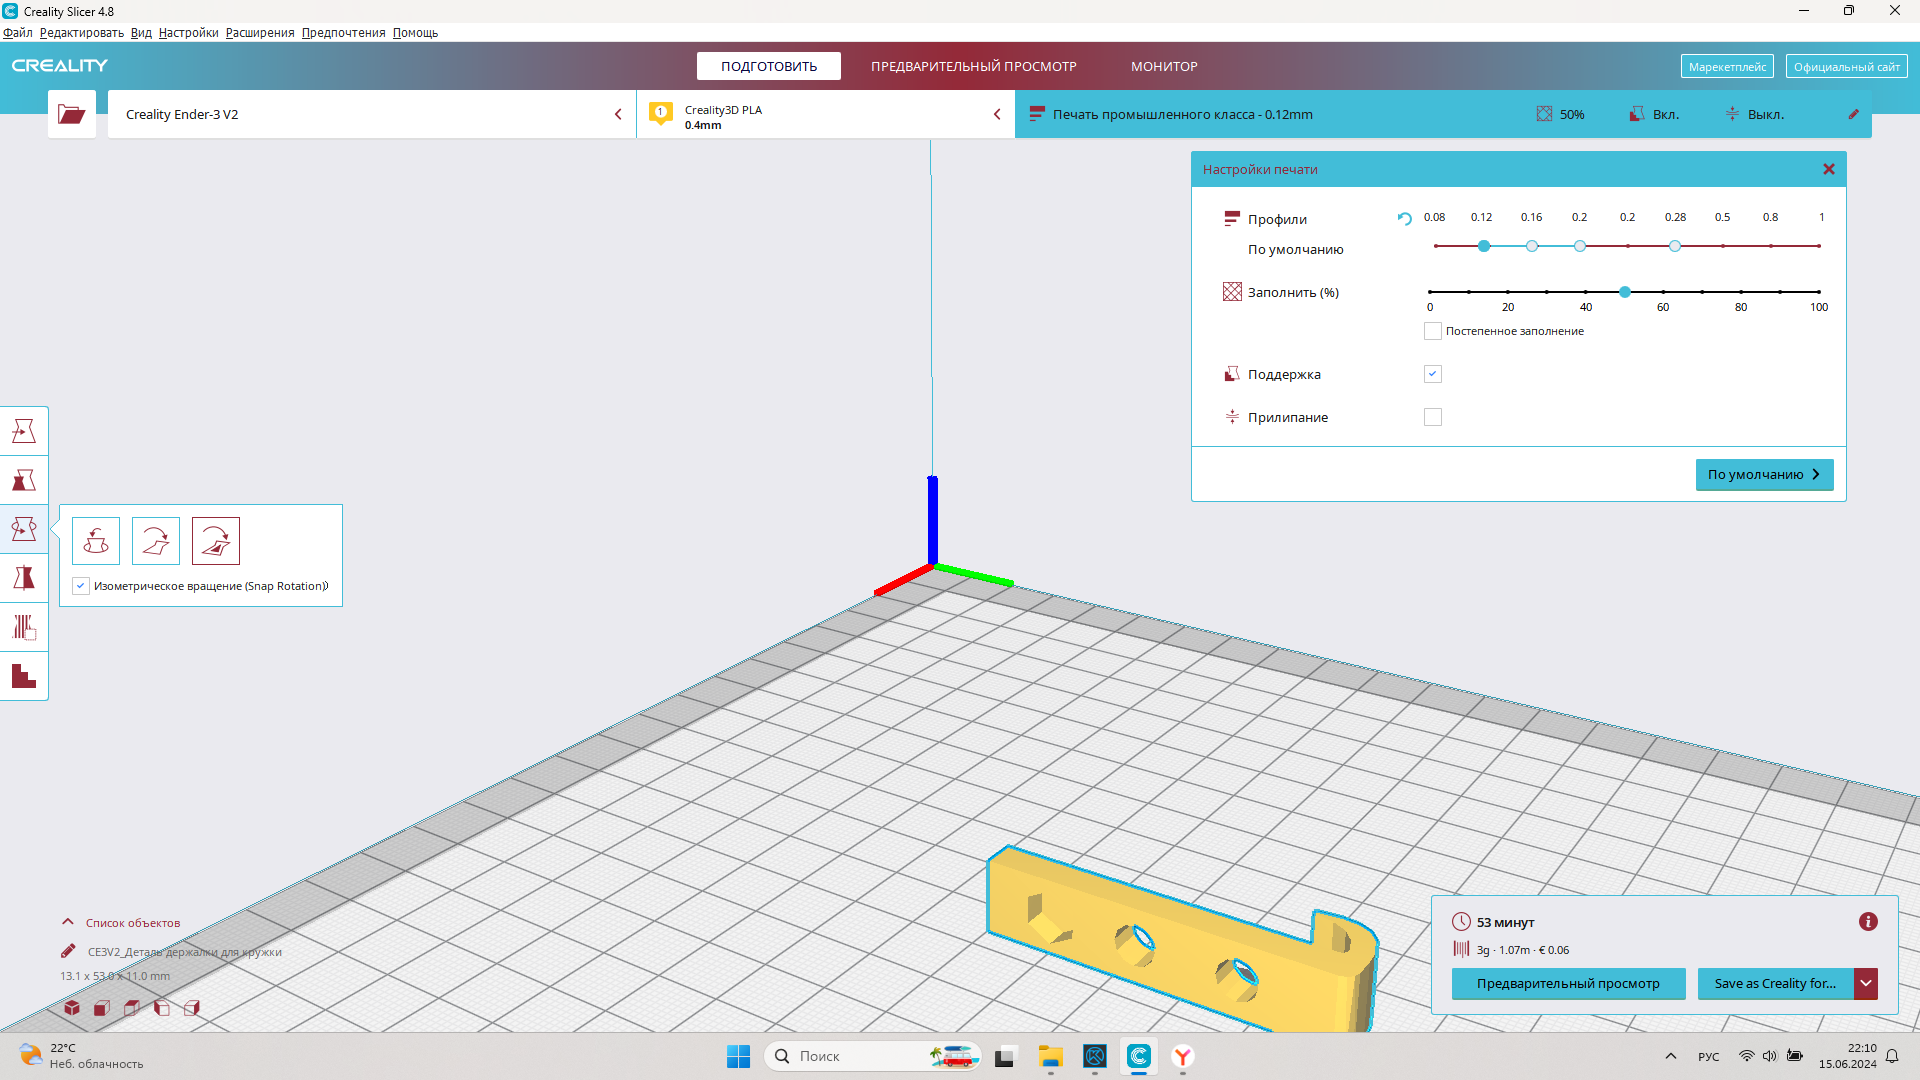The height and width of the screenshot is (1080, 1920).
Task: Open file with the folder icon
Action: [x=71, y=114]
